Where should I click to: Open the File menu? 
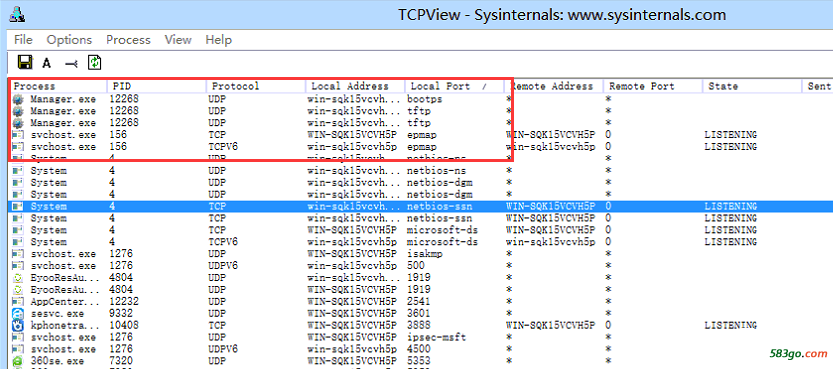pos(23,40)
